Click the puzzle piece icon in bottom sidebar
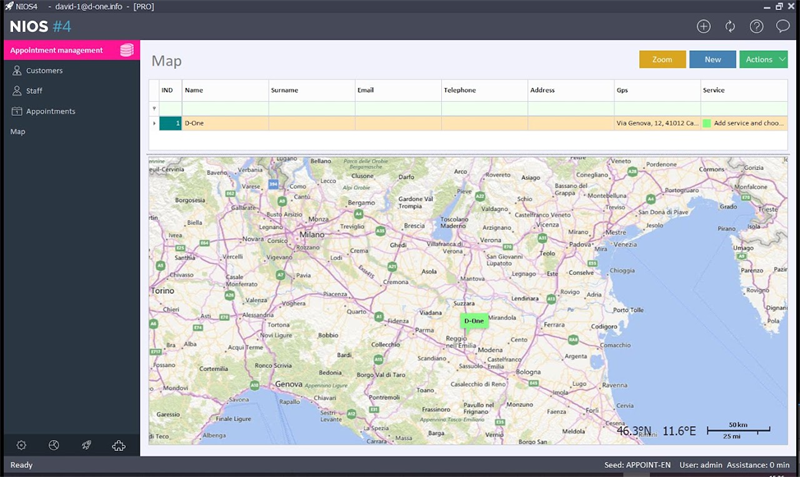This screenshot has height=478, width=800. [118, 445]
